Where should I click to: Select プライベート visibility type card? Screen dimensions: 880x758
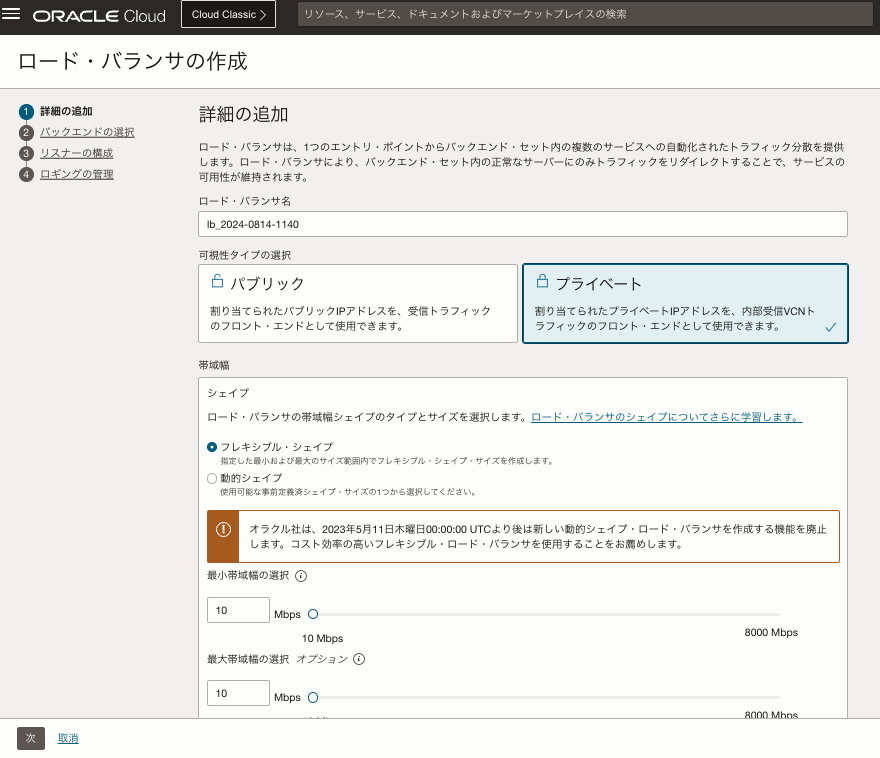685,304
